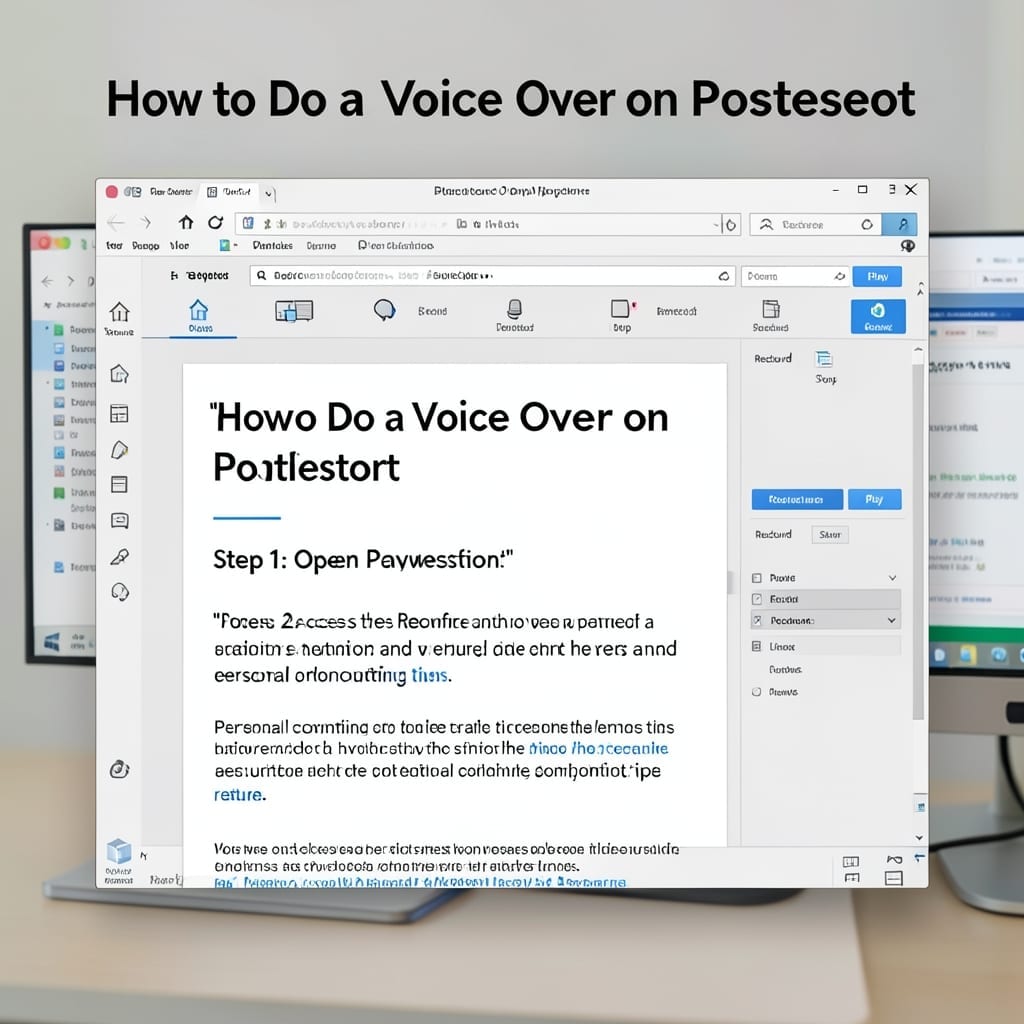Switch to the second browser tab with page icon
The image size is (1024, 1024).
[229, 192]
